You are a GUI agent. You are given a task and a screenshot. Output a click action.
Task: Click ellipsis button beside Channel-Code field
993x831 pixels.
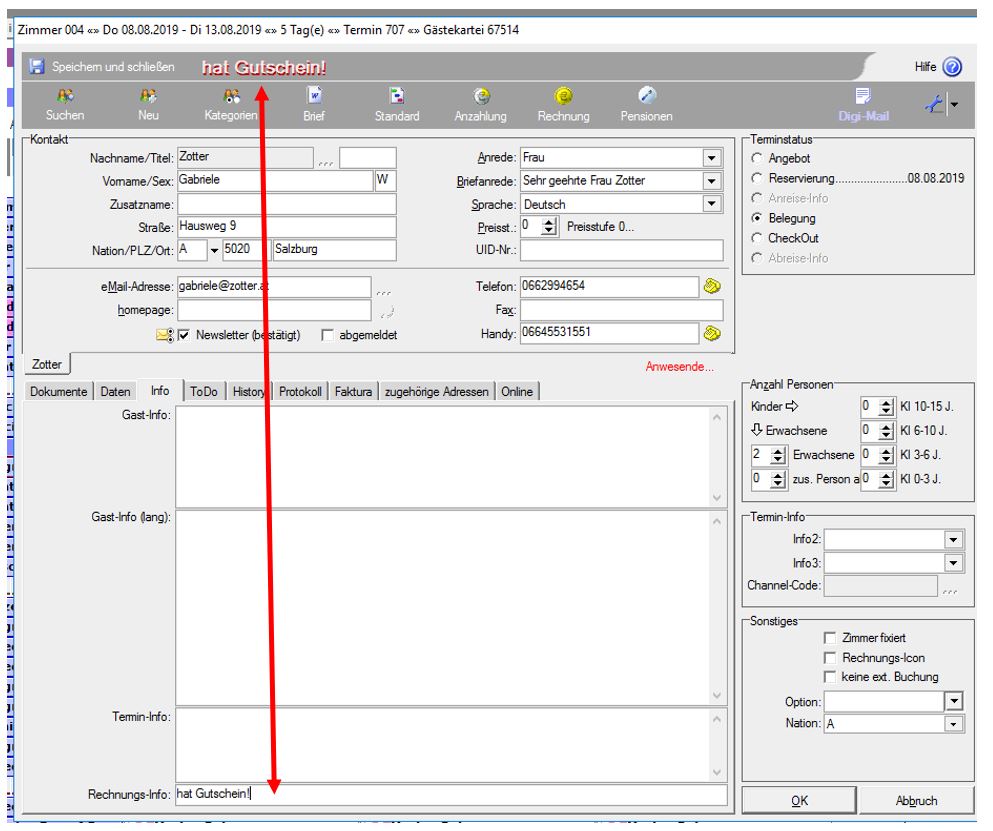(x=950, y=590)
